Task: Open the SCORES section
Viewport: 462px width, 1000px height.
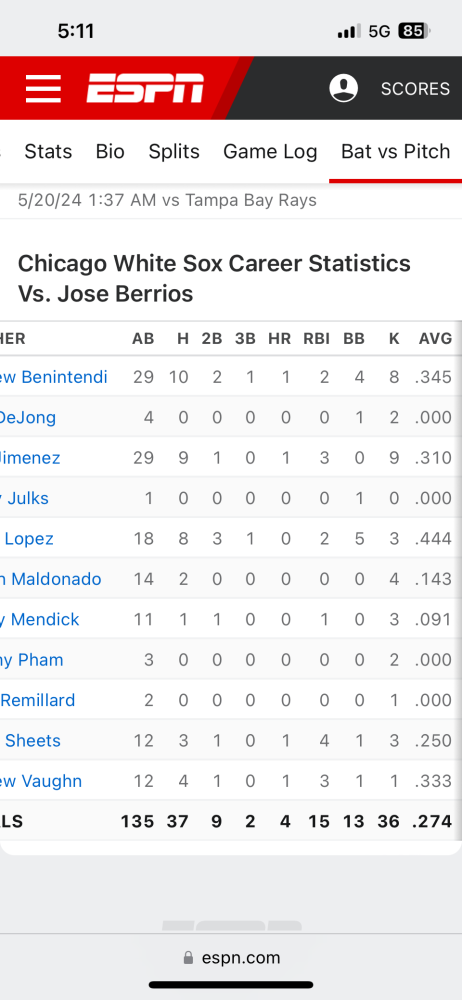Action: (x=415, y=89)
